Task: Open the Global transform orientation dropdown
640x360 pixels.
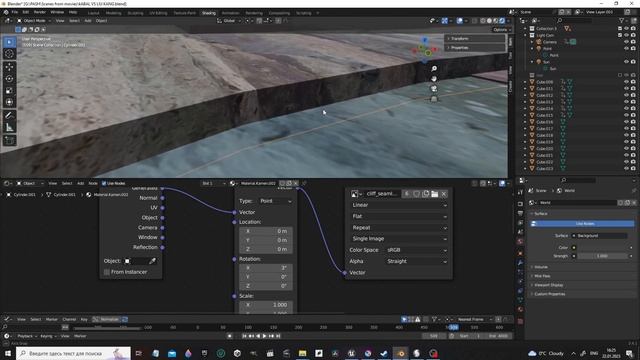Action: pyautogui.click(x=229, y=21)
